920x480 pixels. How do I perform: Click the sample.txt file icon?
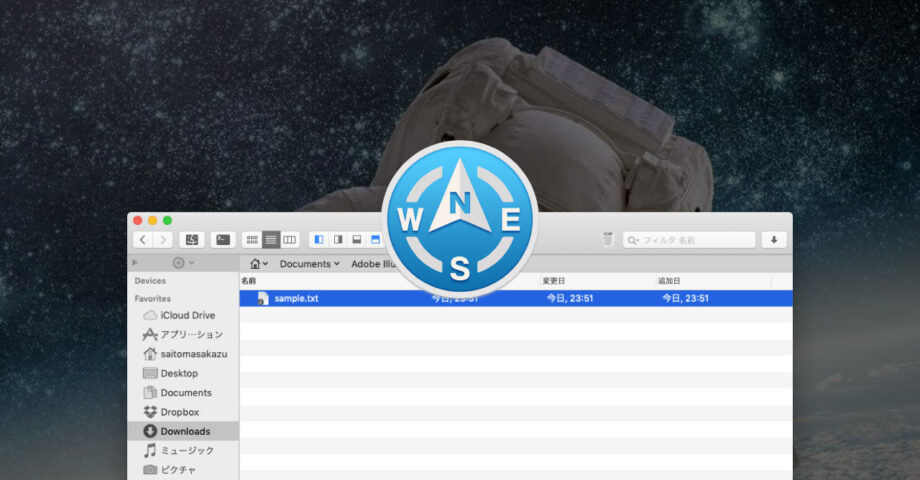[262, 298]
